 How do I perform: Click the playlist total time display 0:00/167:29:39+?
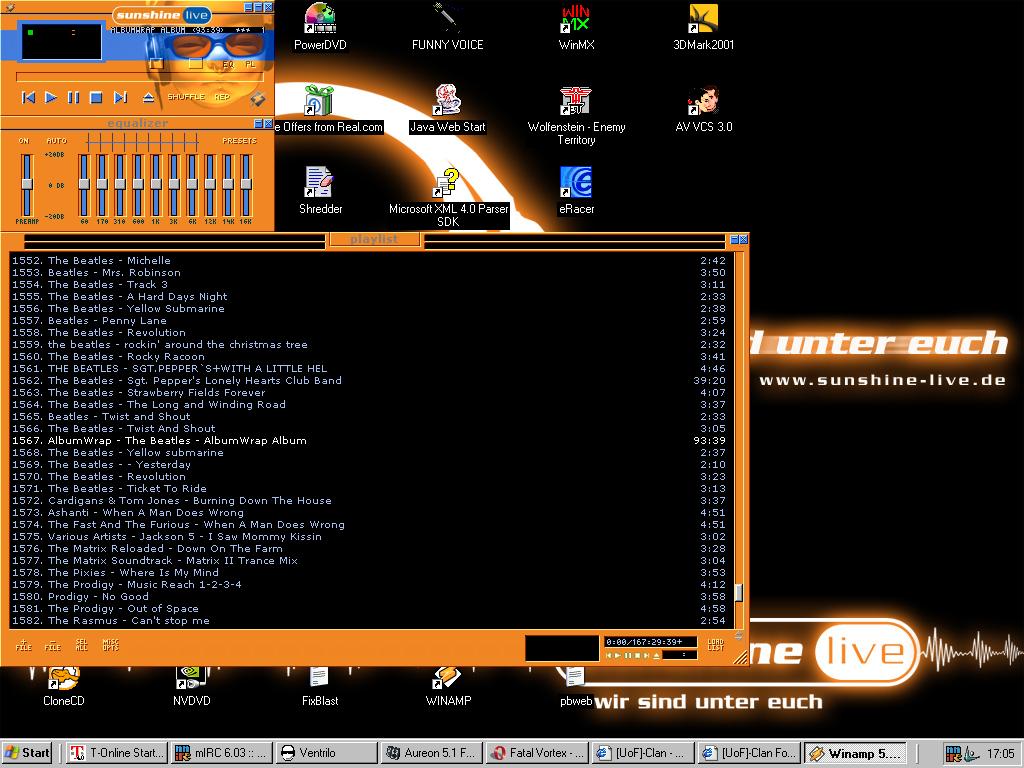pyautogui.click(x=650, y=642)
